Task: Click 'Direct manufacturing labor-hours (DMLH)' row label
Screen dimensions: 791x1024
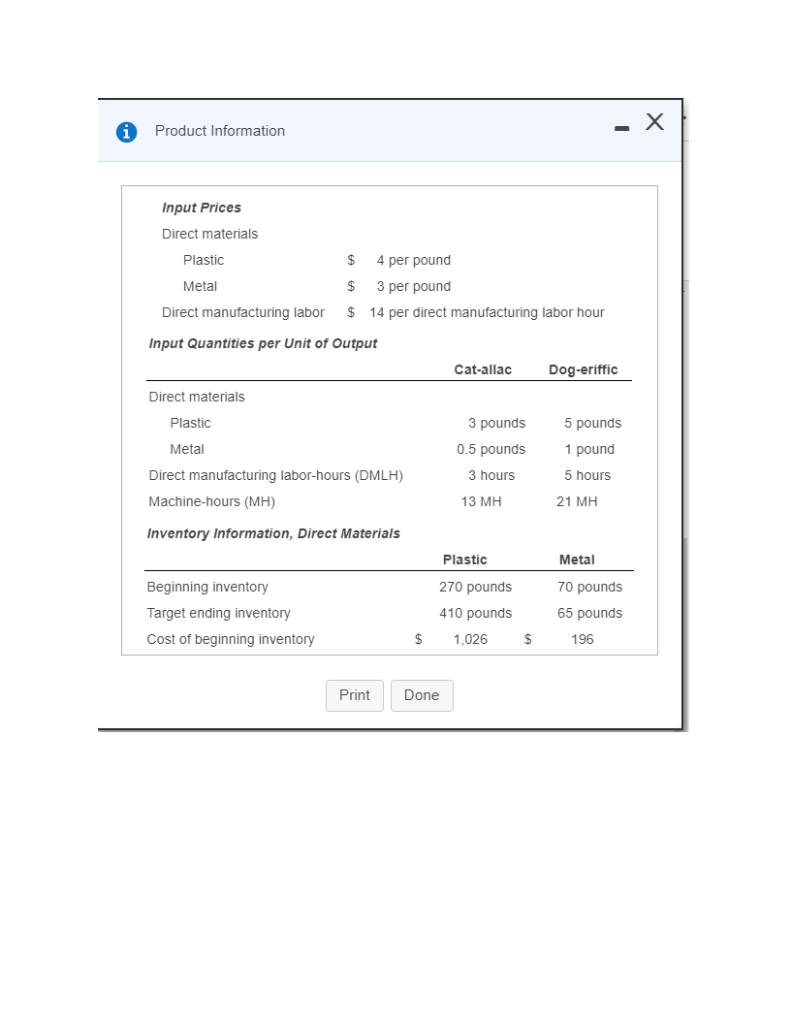Action: point(276,475)
